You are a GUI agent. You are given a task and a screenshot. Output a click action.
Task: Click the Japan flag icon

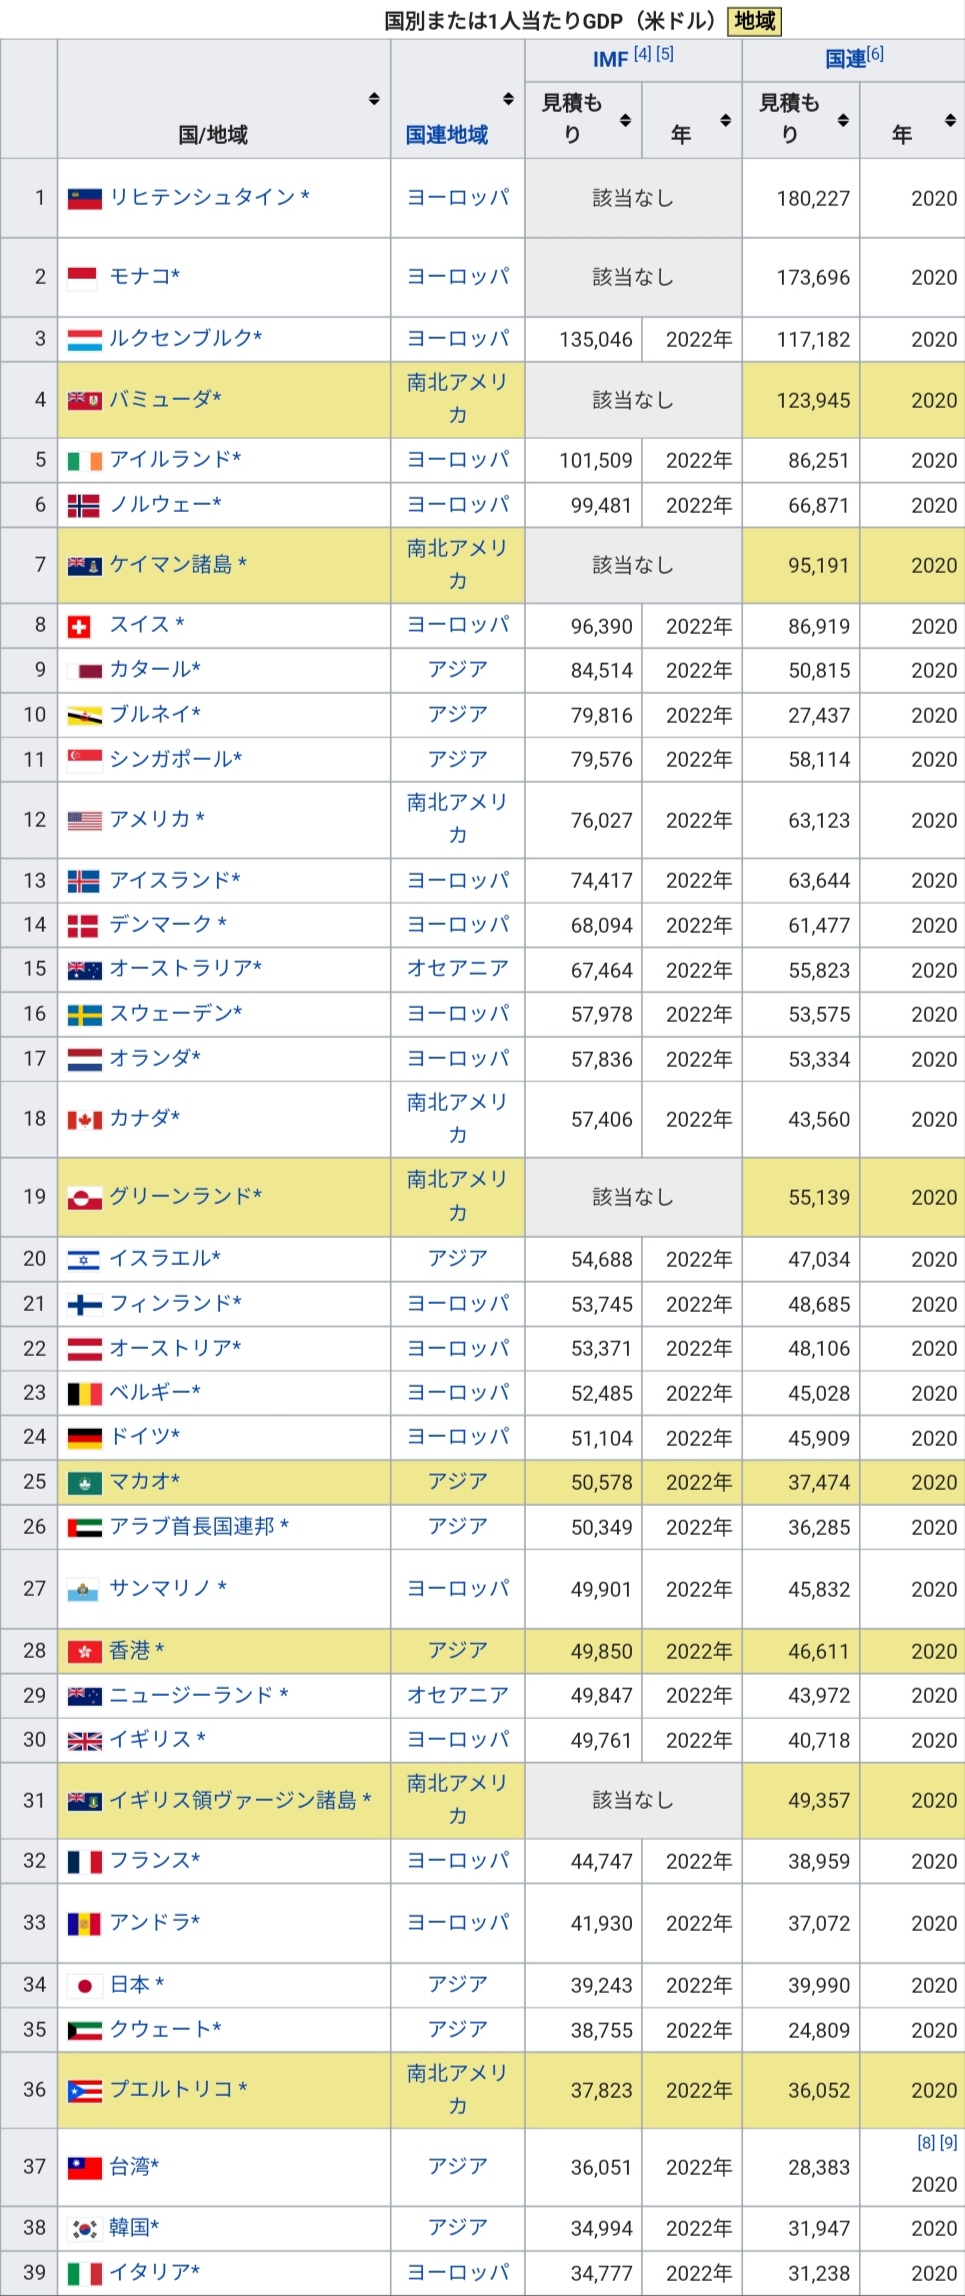point(84,1985)
